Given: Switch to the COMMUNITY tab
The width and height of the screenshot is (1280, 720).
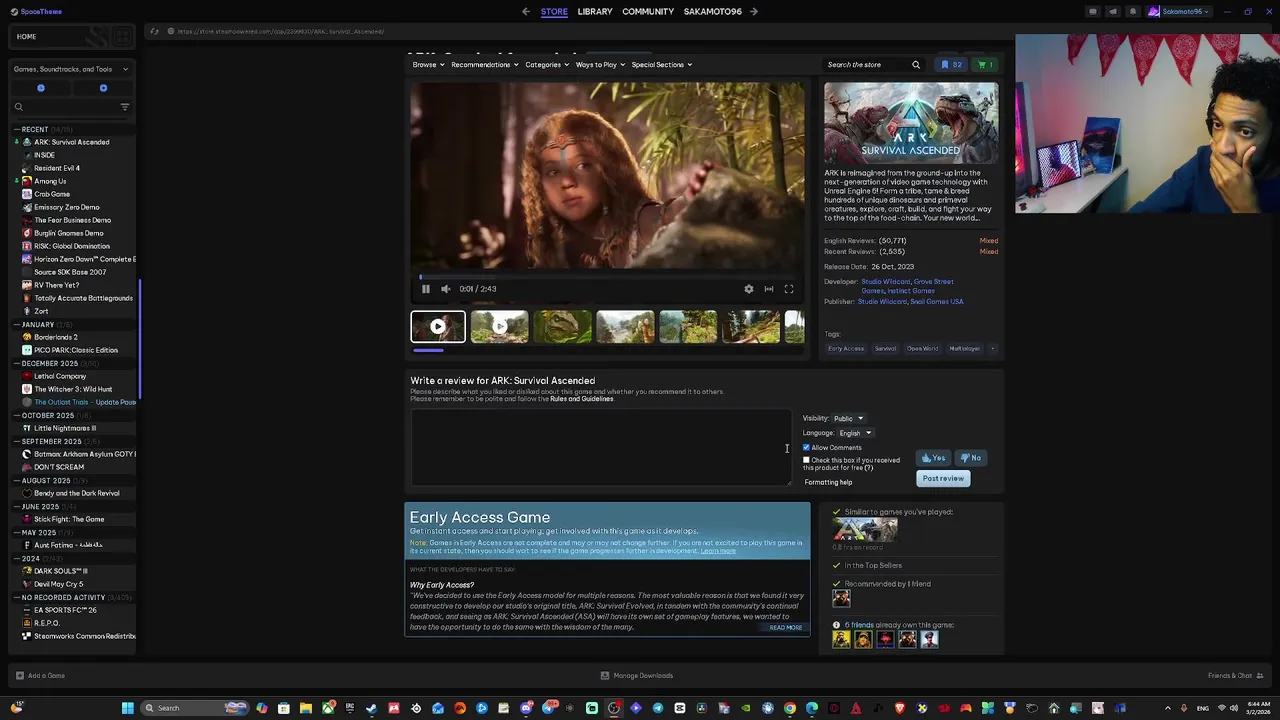Looking at the screenshot, I should (x=648, y=12).
